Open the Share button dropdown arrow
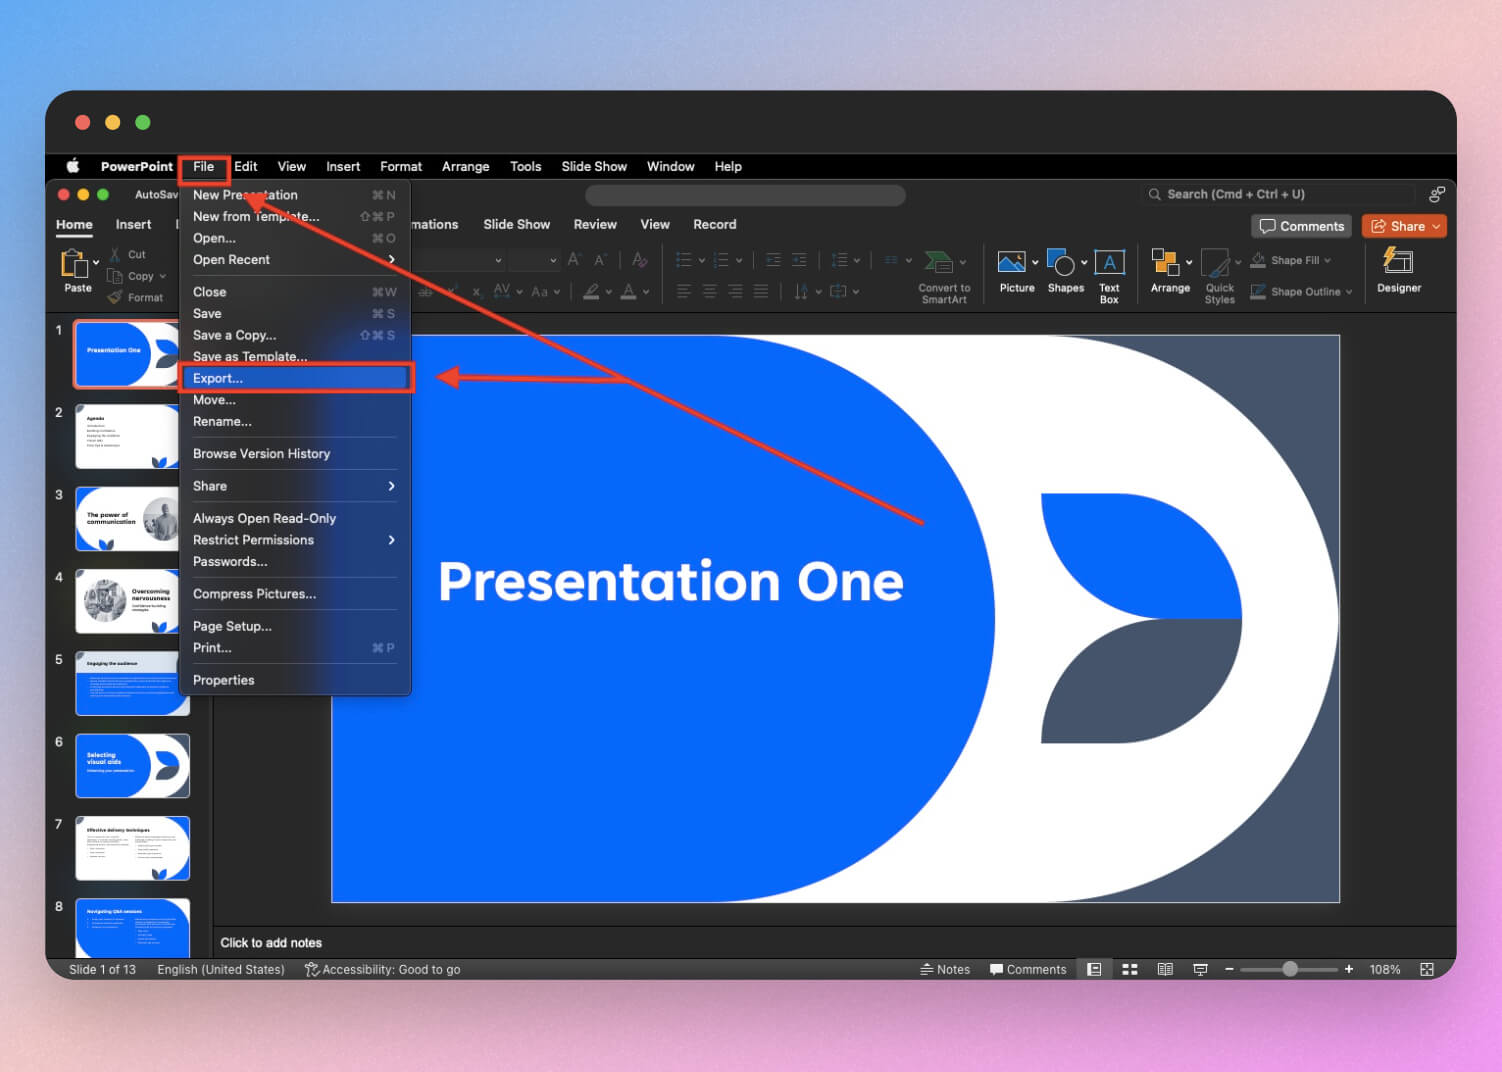The width and height of the screenshot is (1502, 1072). pyautogui.click(x=1437, y=226)
